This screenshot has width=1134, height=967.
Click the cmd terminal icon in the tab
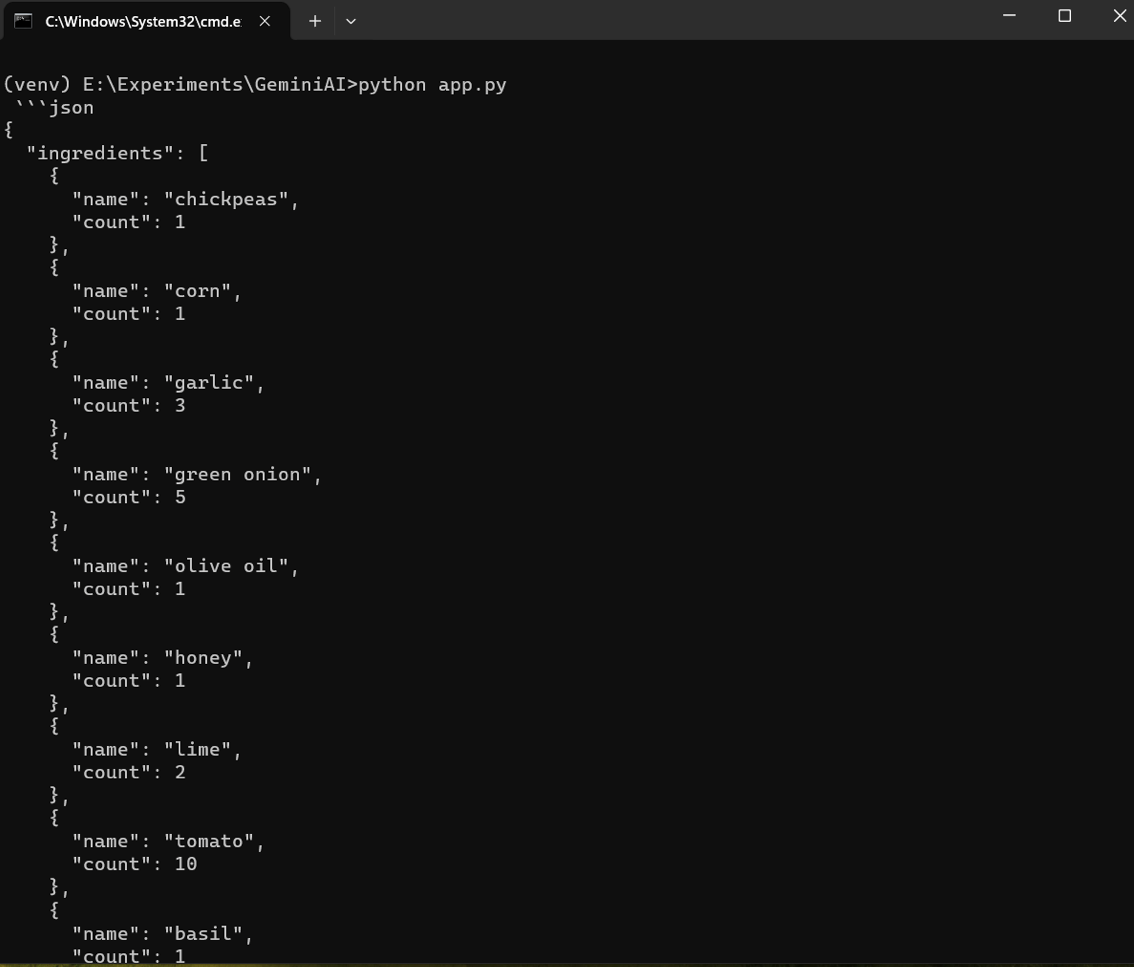pos(23,21)
